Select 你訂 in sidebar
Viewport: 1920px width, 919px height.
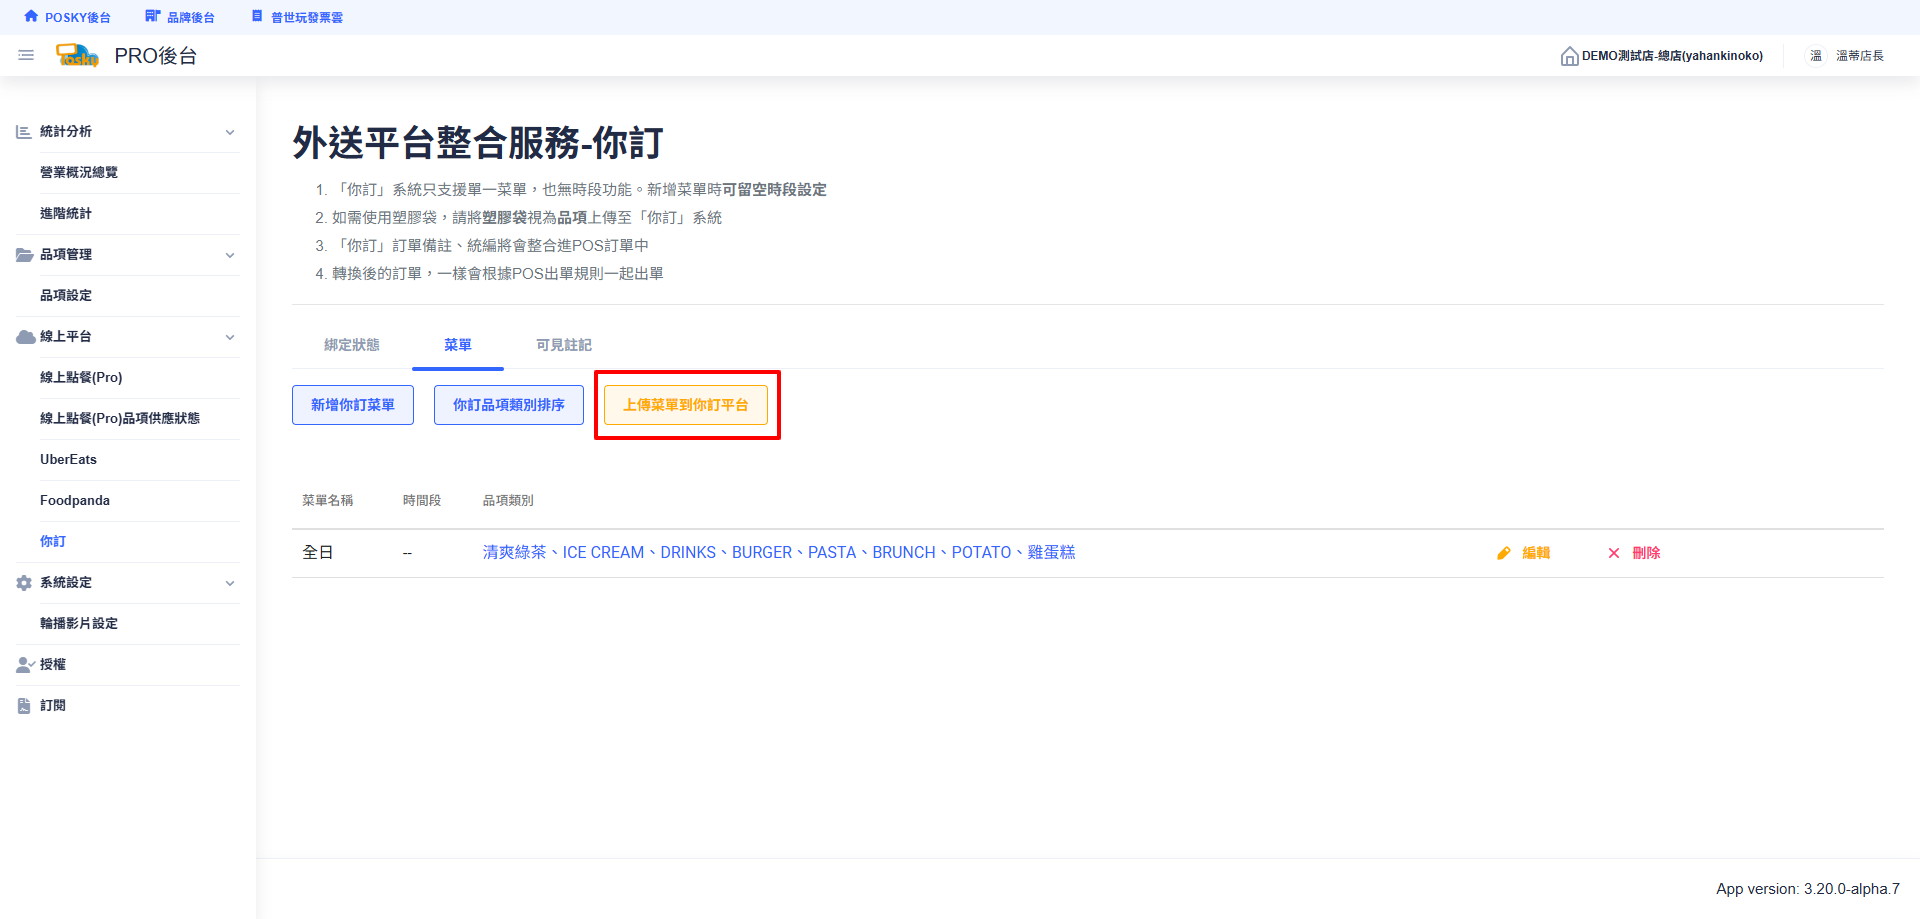click(53, 541)
